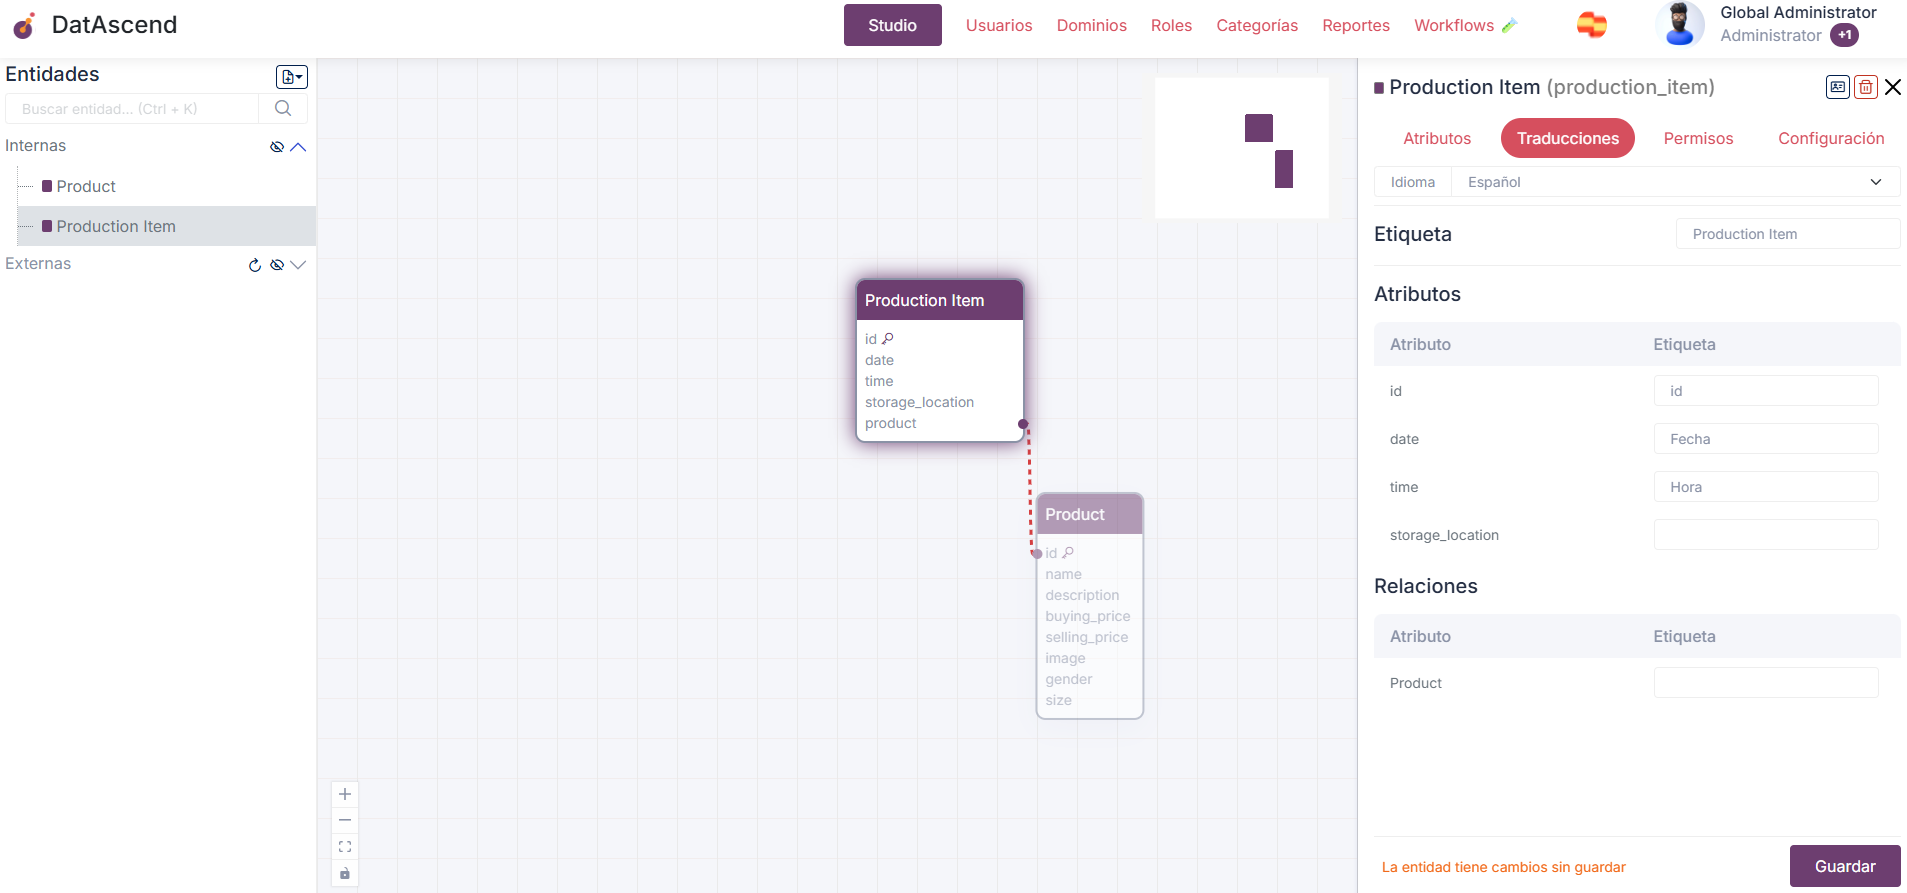Click the Studio button
This screenshot has height=893, width=1907.
pyautogui.click(x=892, y=25)
